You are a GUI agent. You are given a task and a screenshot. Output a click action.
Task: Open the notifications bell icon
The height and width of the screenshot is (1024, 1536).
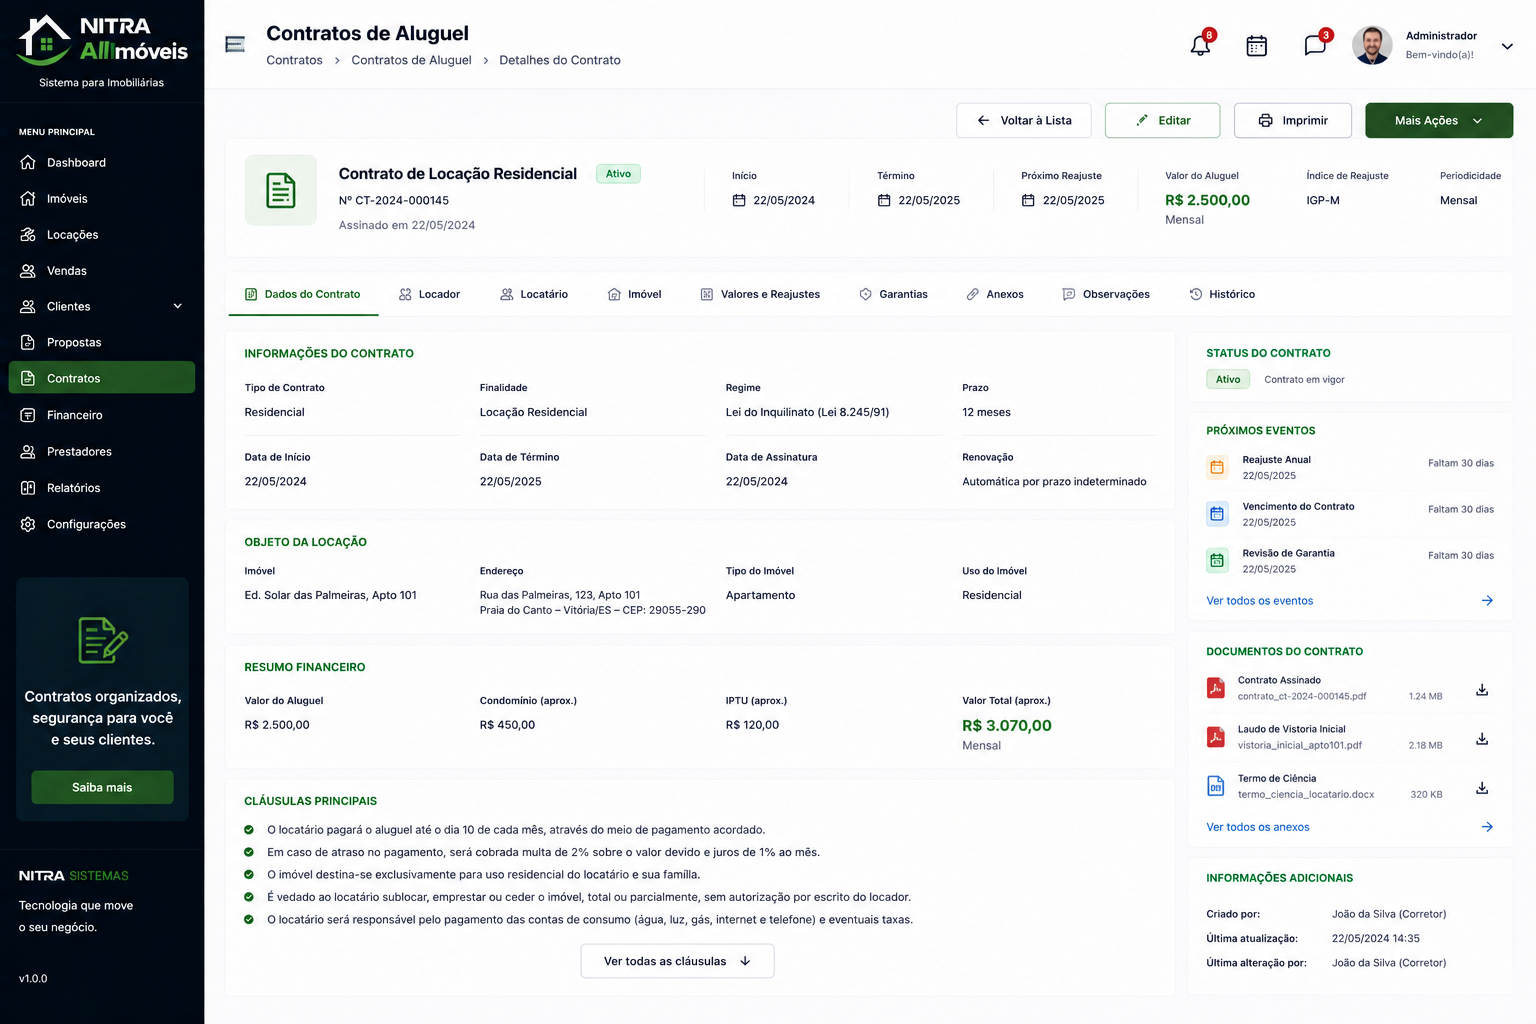point(1200,45)
